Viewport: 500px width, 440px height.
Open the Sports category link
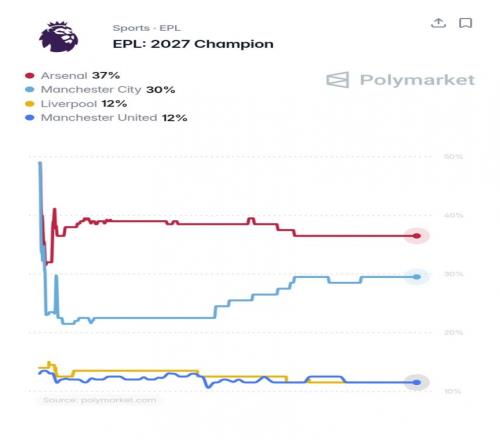point(131,28)
